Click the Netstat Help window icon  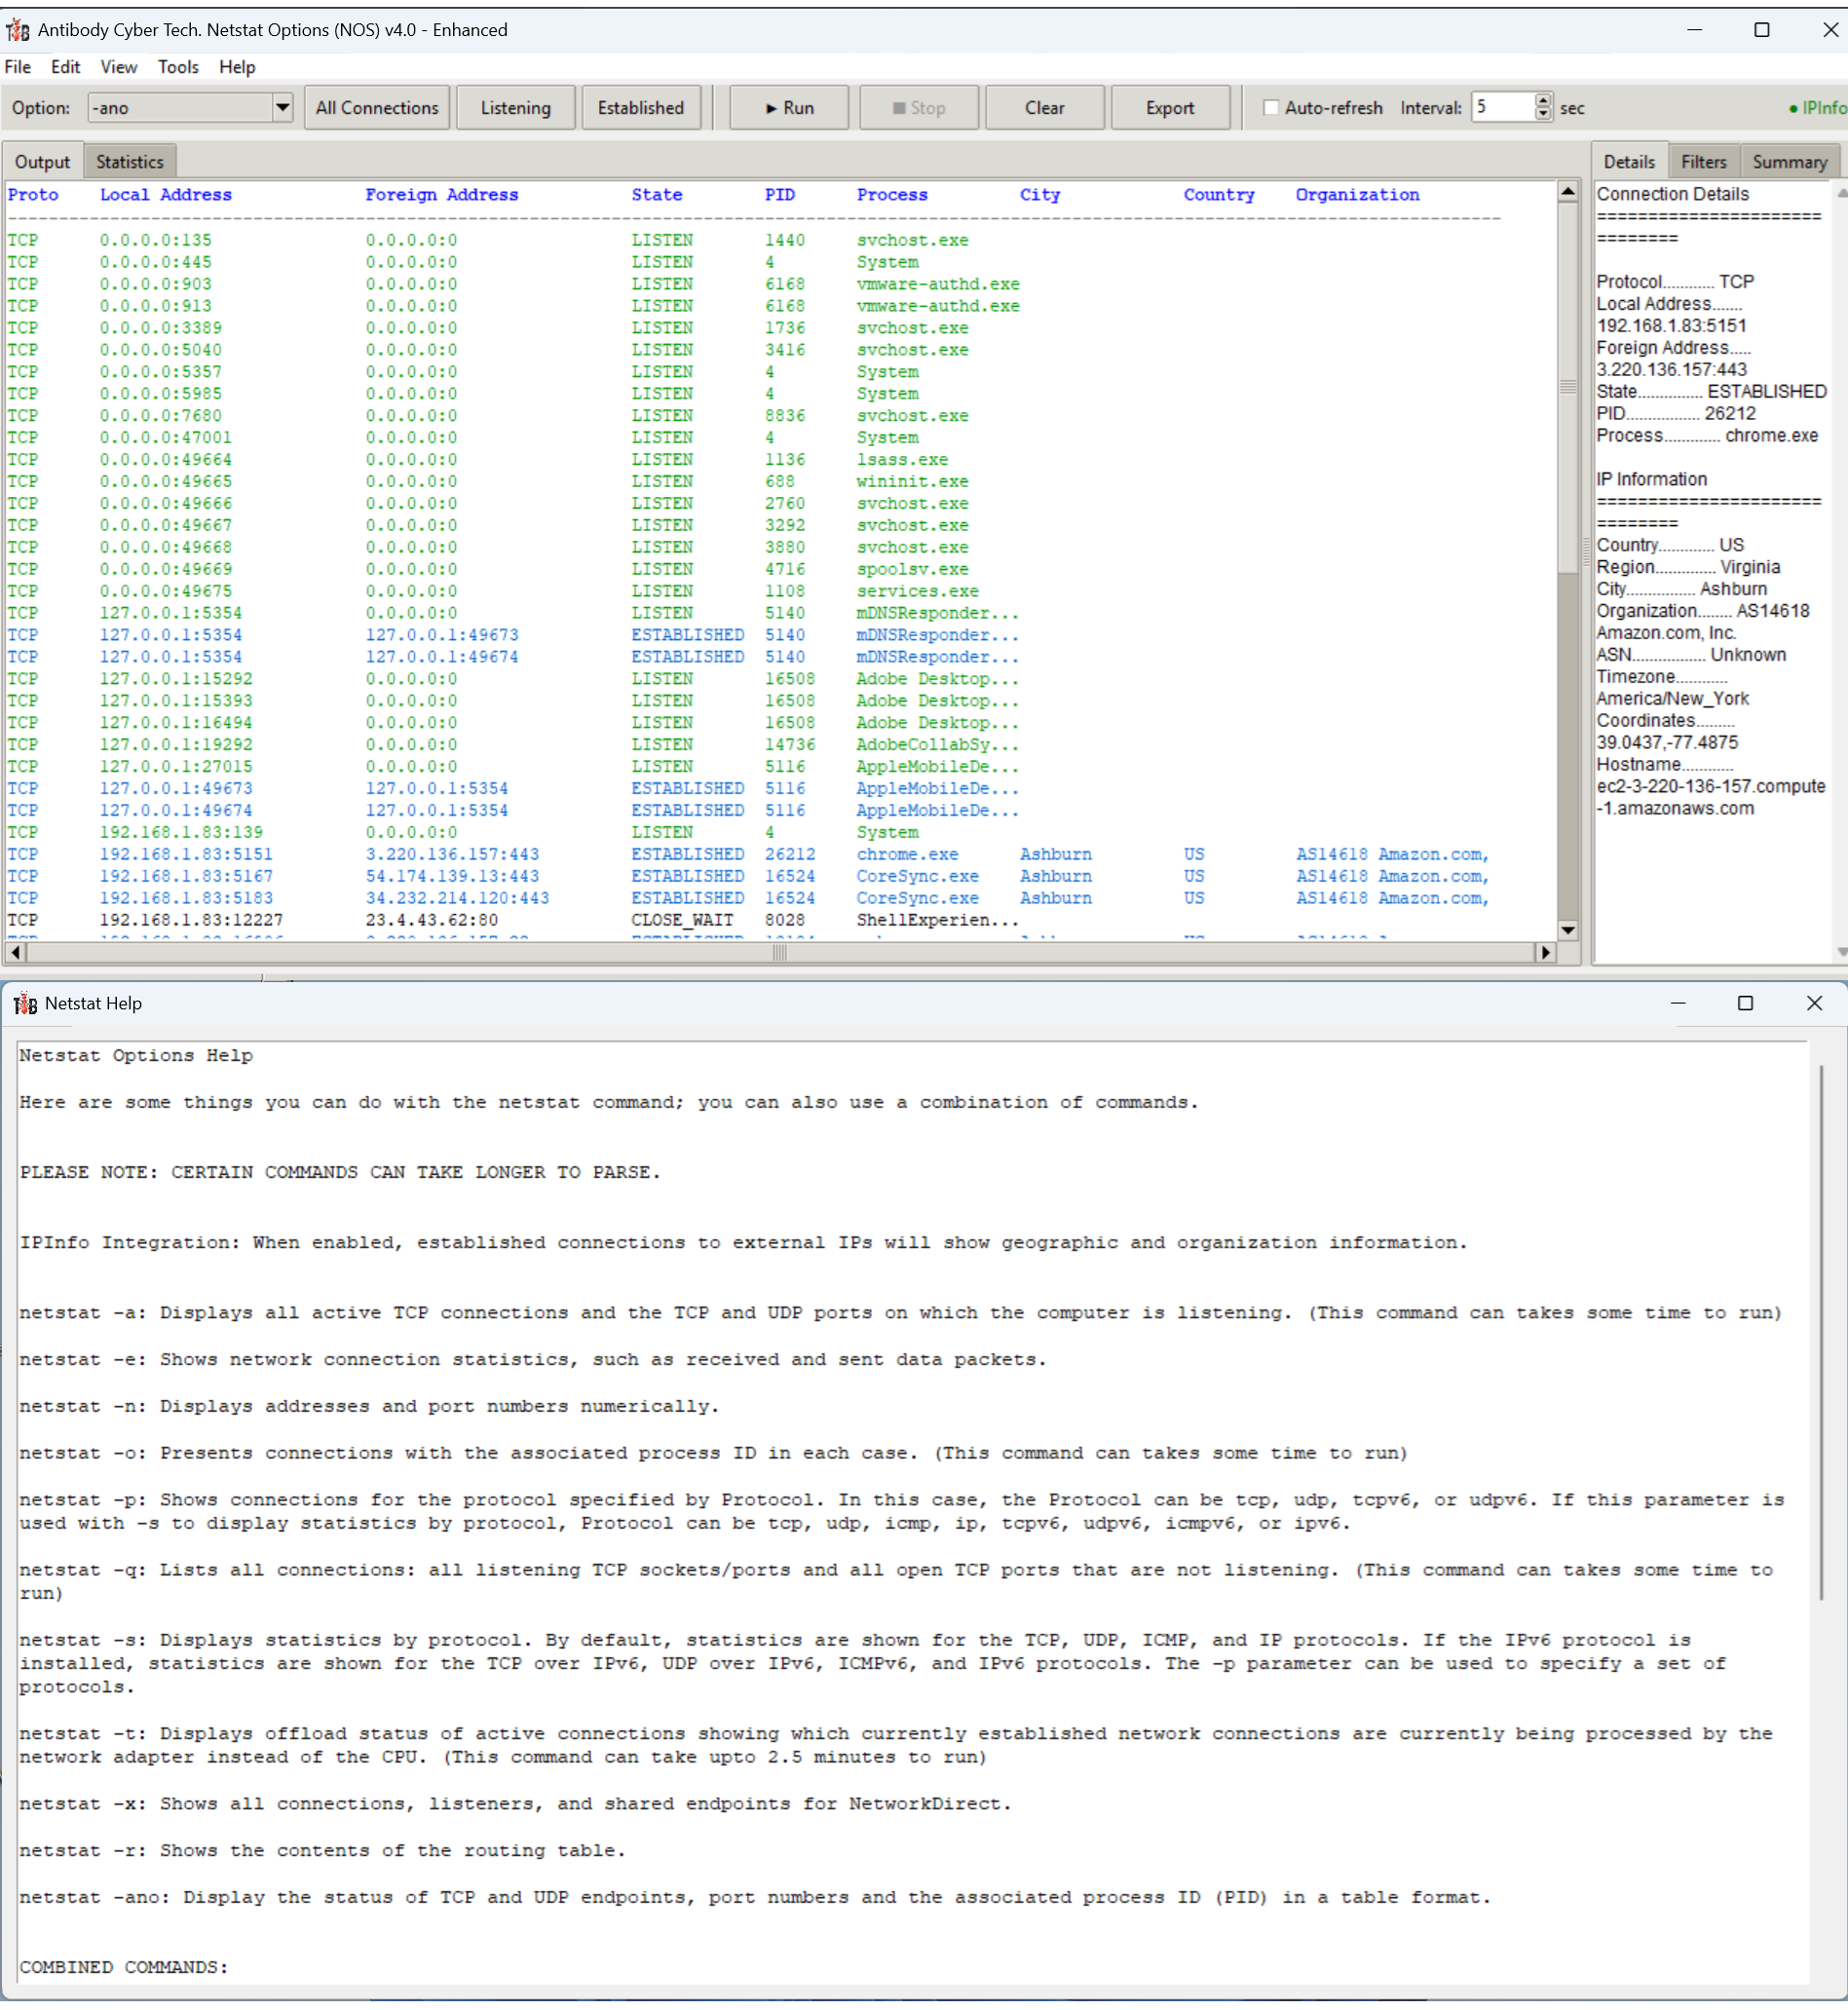tap(25, 1003)
